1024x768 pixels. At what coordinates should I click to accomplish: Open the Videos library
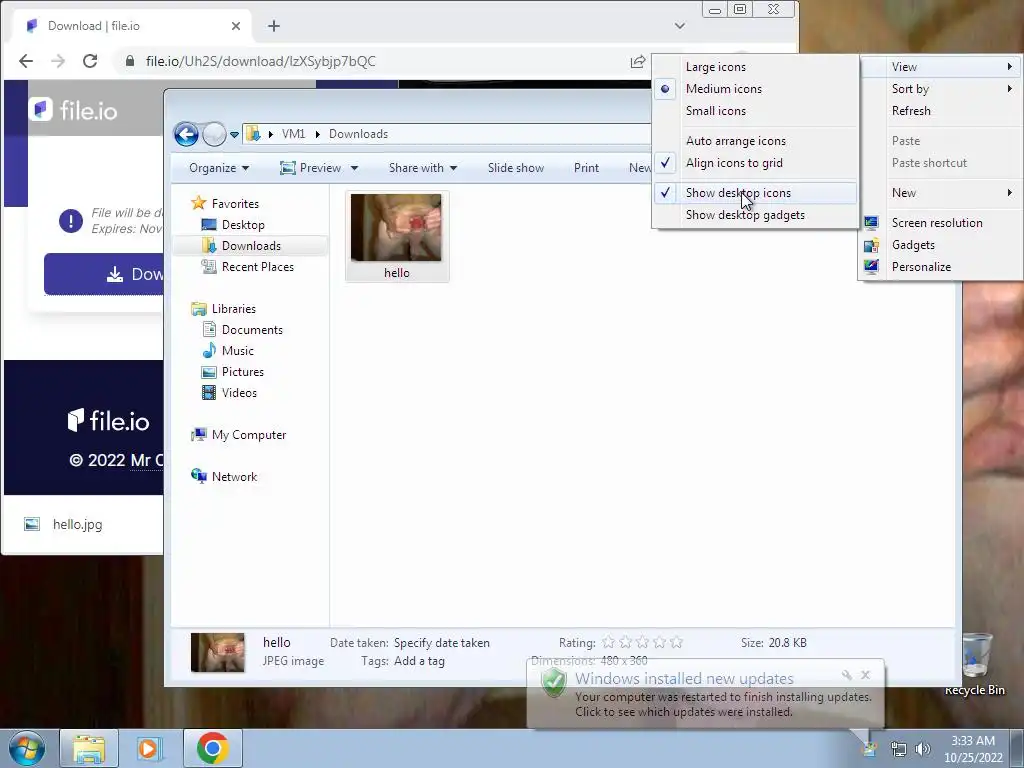point(239,392)
